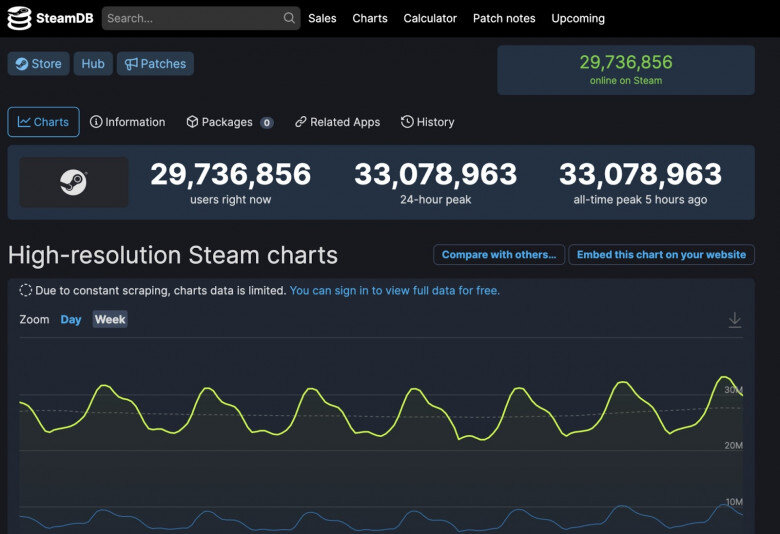Click the 20M axis label
The image size is (780, 534).
tap(733, 445)
